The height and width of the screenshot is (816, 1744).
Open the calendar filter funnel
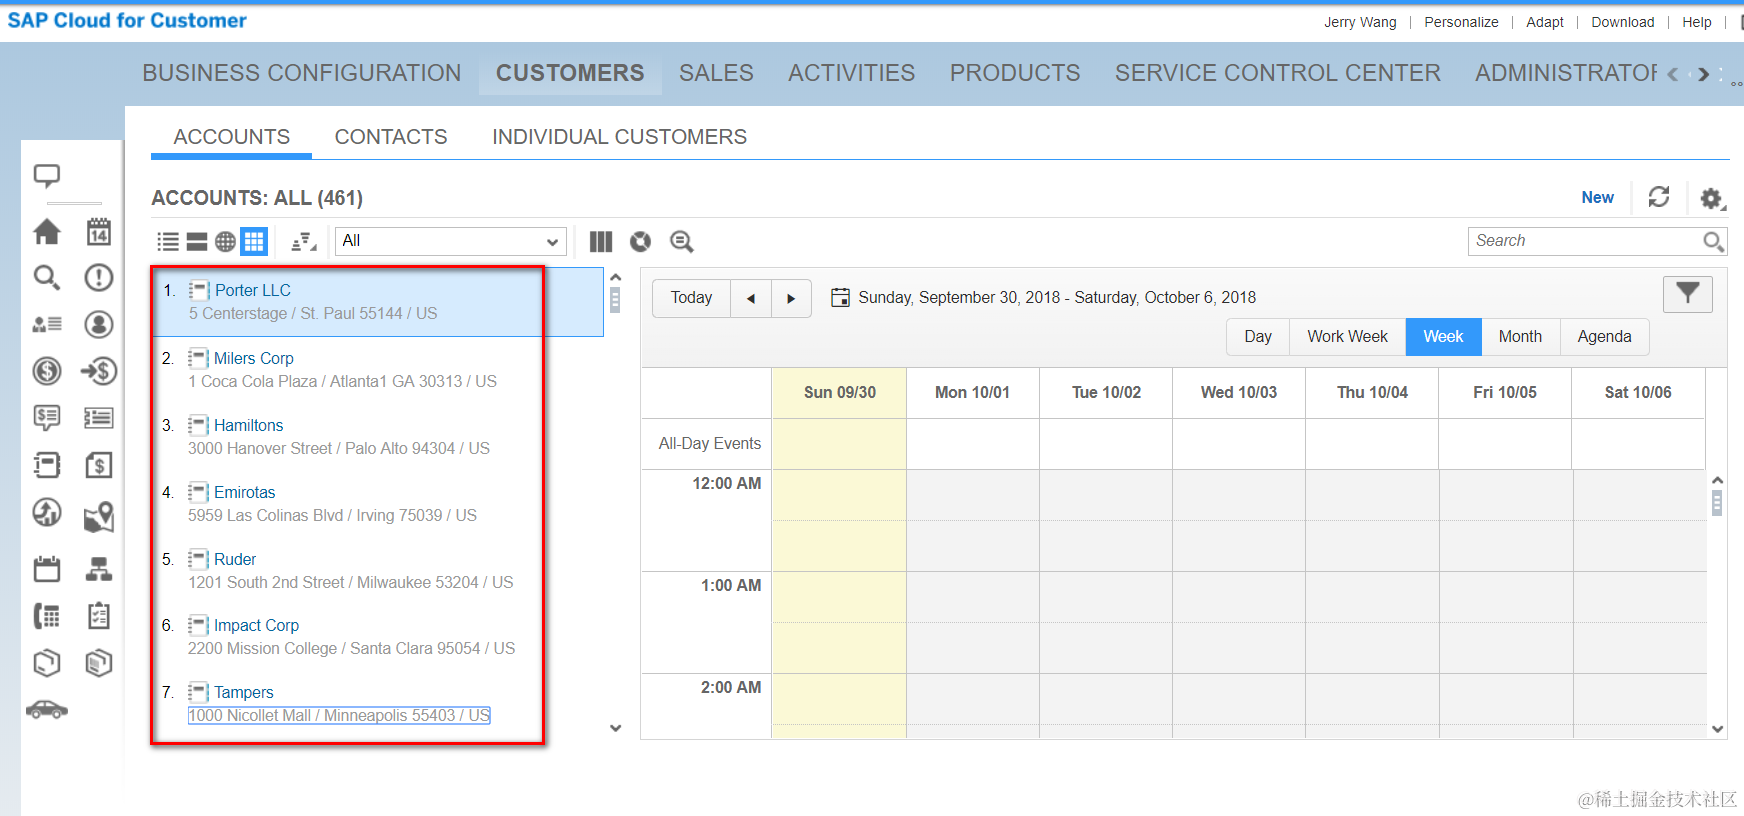click(x=1688, y=294)
